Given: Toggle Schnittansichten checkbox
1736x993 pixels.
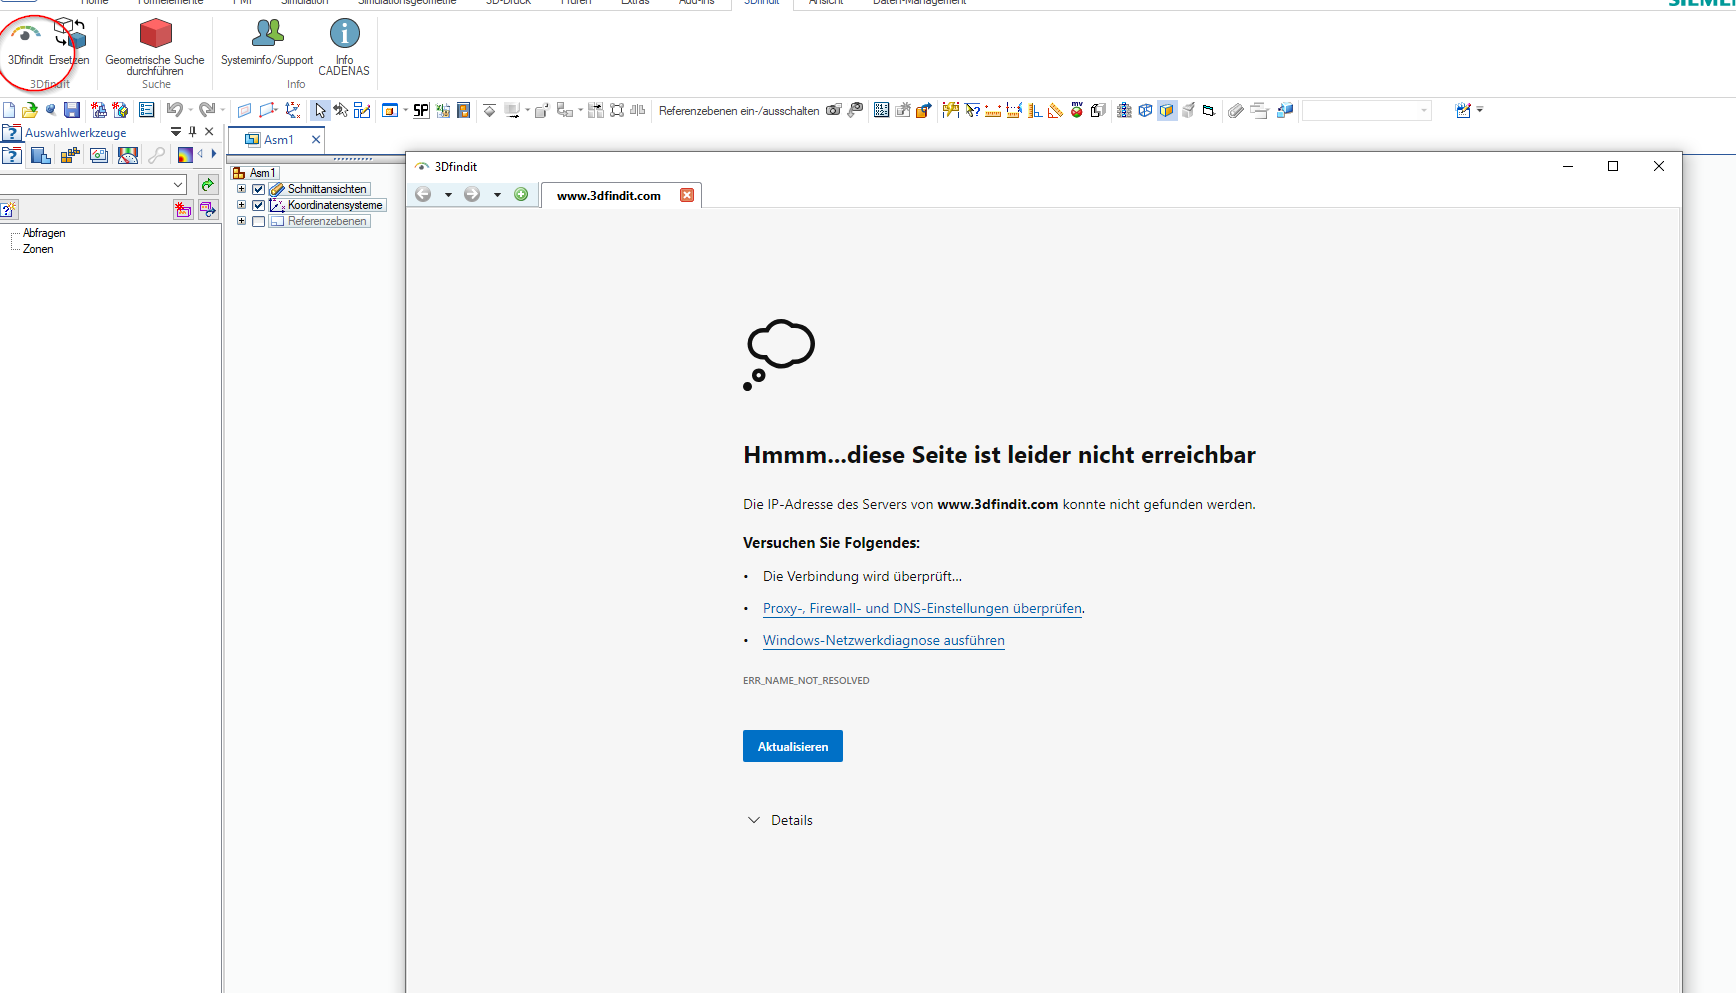Looking at the screenshot, I should 258,189.
